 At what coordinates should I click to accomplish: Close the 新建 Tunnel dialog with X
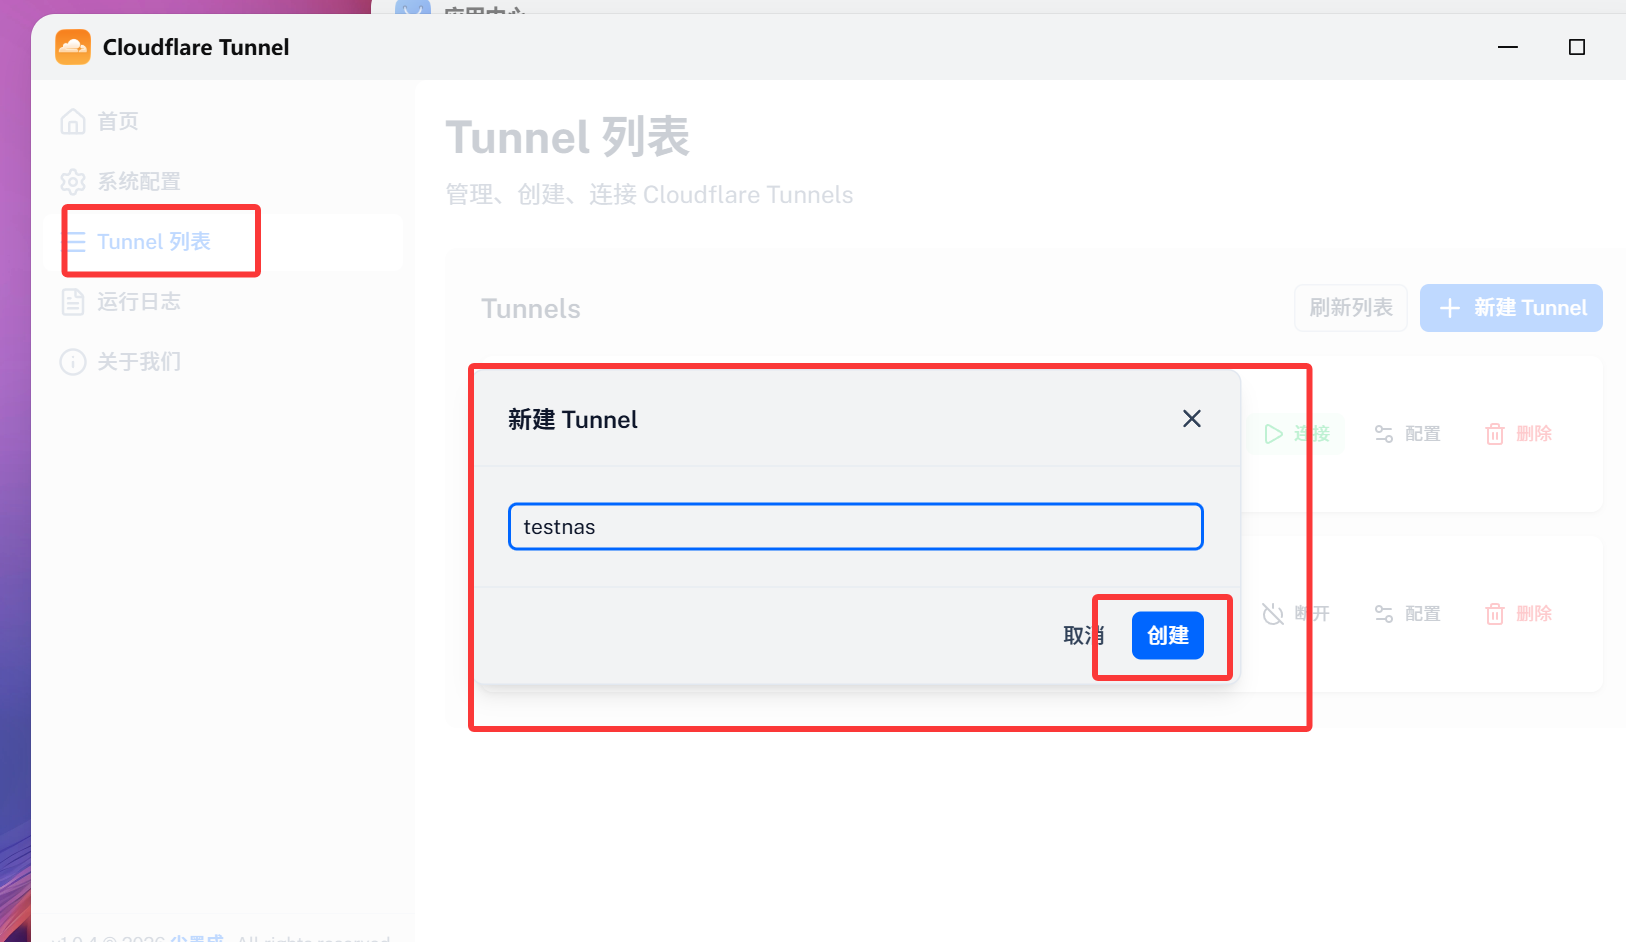[x=1191, y=419]
